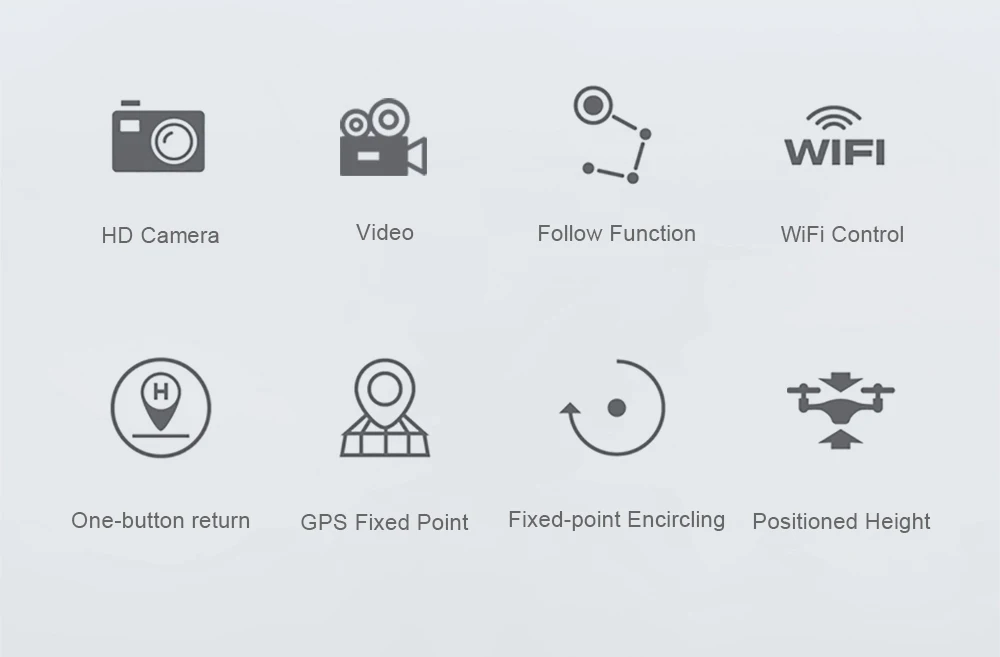Viewport: 1000px width, 657px height.
Task: Click the center dot of encircling icon
Action: click(x=617, y=408)
